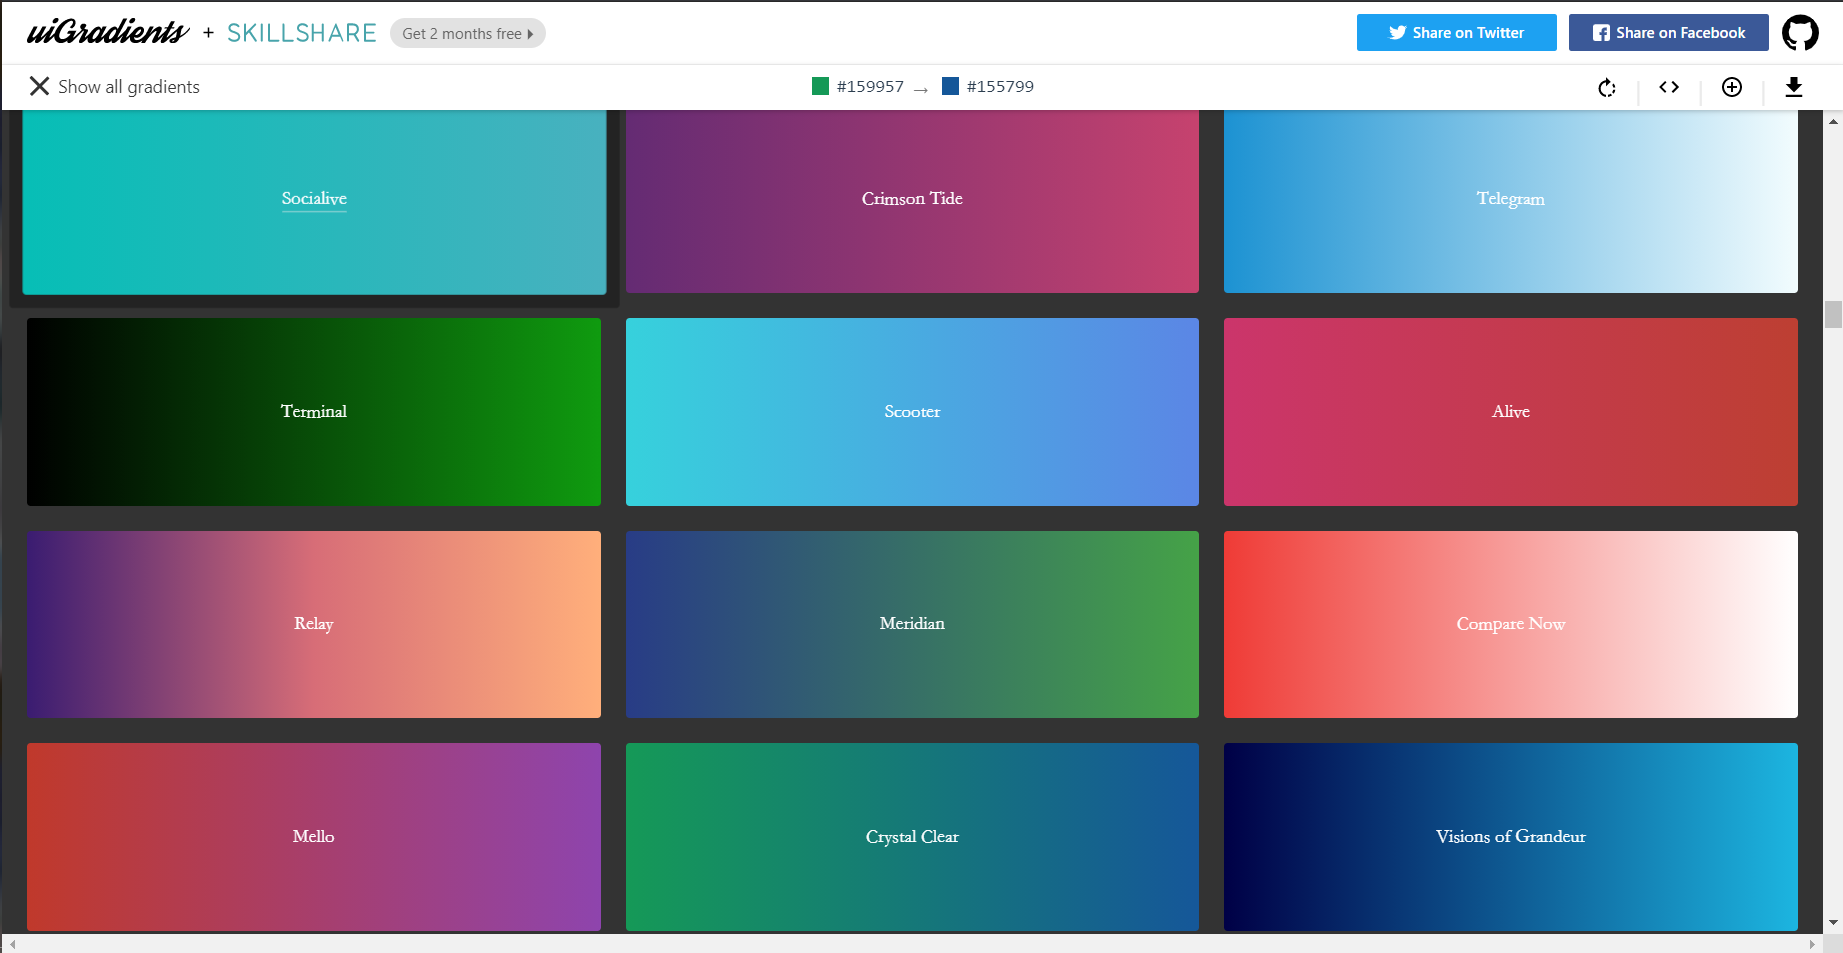Click the Show all gradients label
The image size is (1843, 953).
(129, 87)
